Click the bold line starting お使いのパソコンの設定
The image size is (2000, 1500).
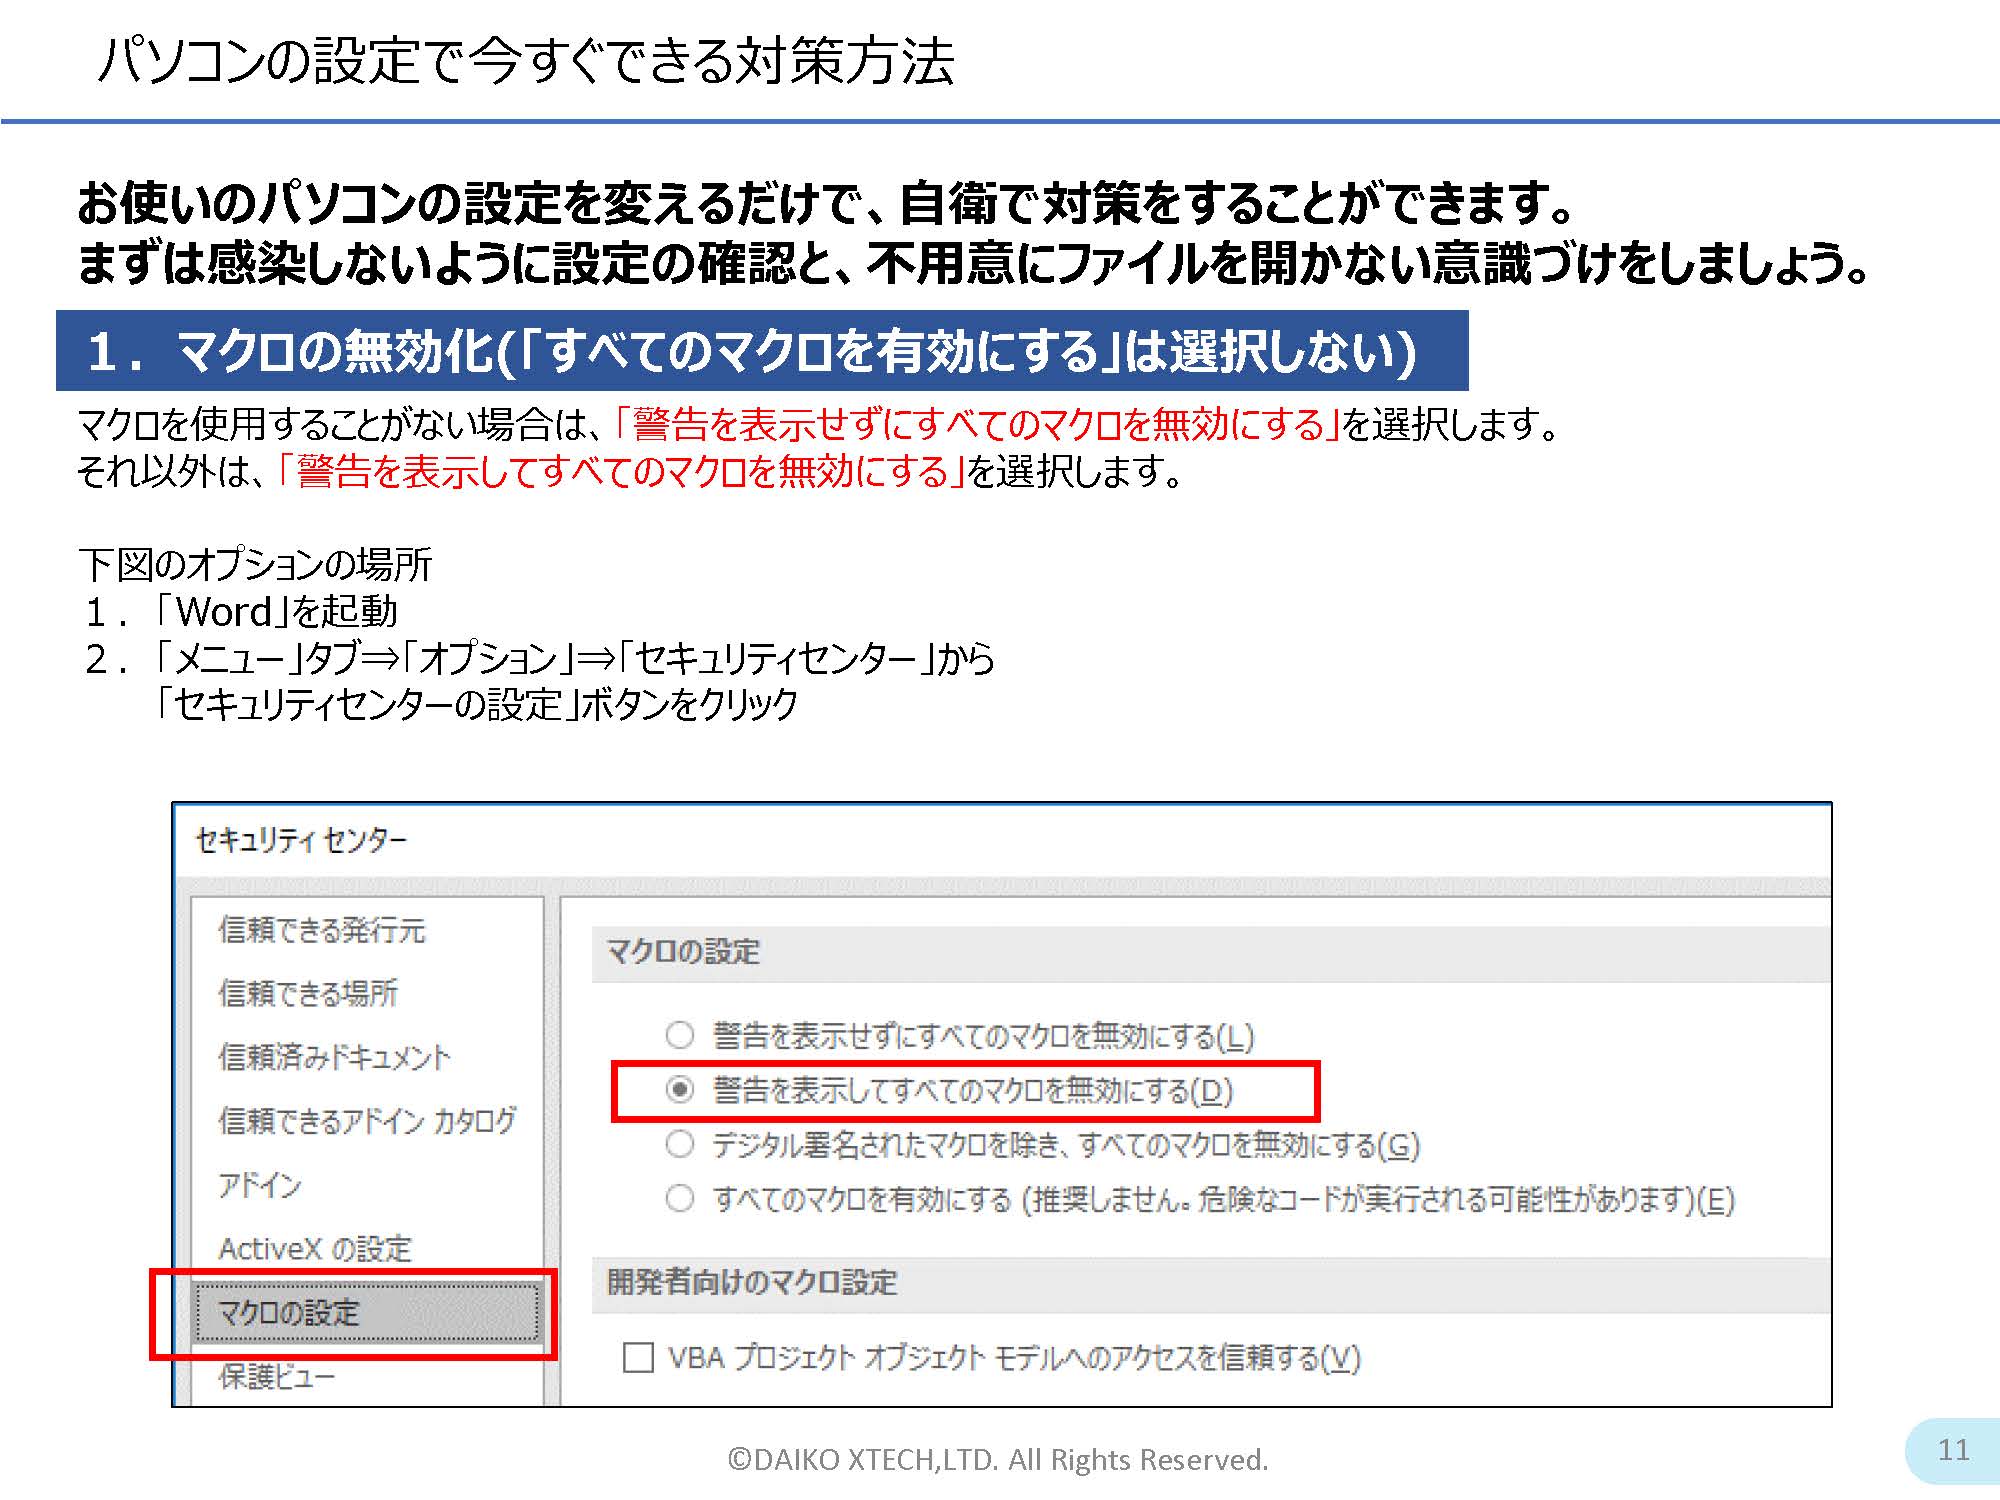[827, 203]
